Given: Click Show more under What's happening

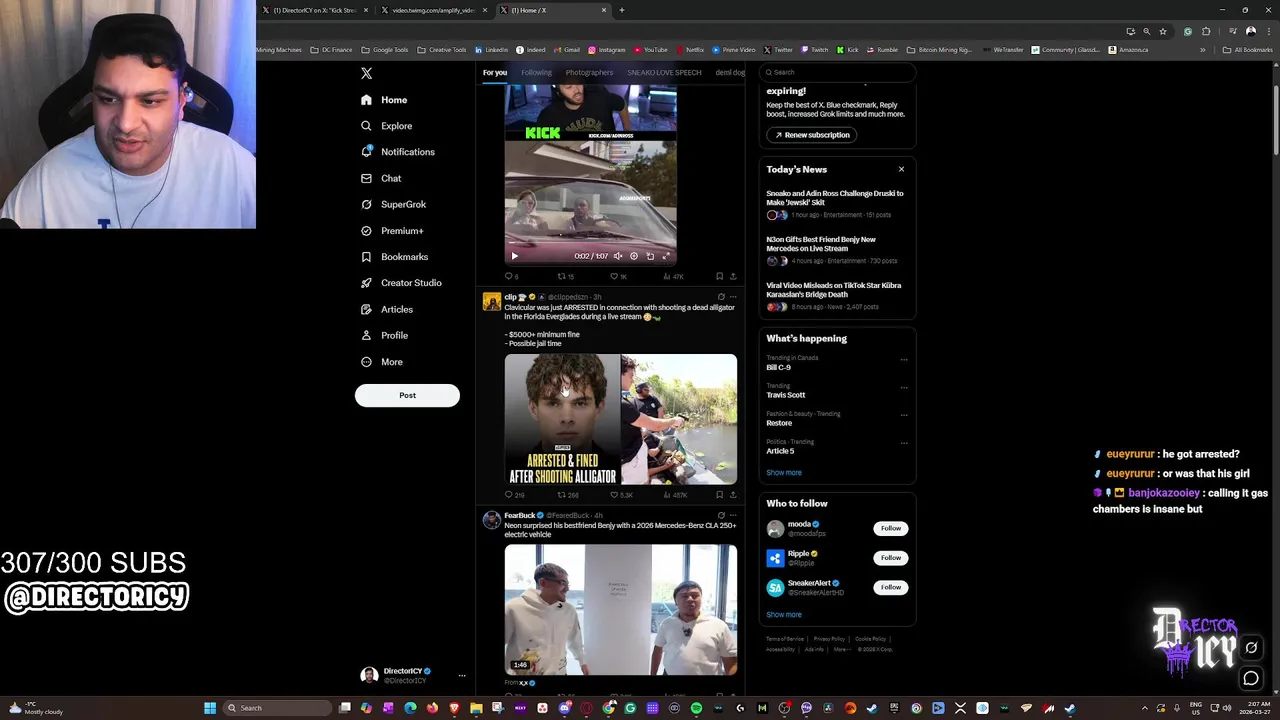Looking at the screenshot, I should (784, 473).
